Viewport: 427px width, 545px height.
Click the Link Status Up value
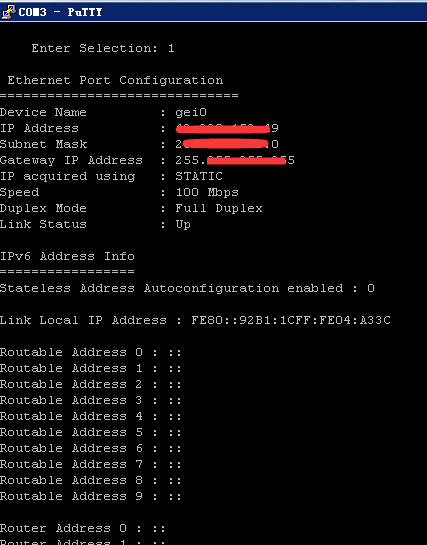[183, 225]
